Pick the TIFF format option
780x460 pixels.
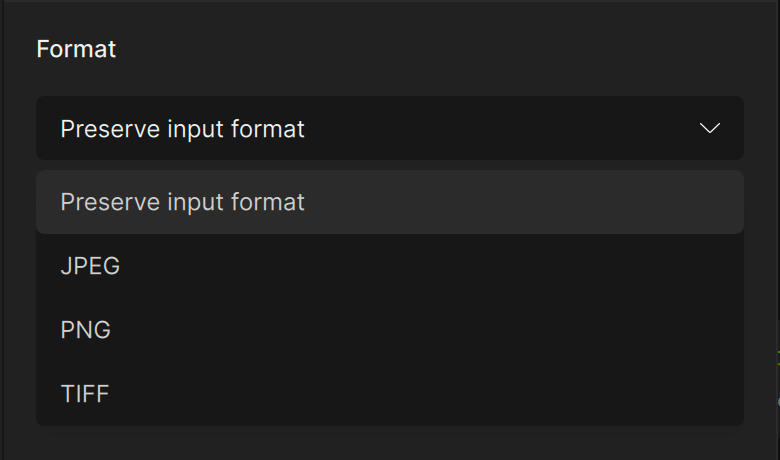point(390,393)
